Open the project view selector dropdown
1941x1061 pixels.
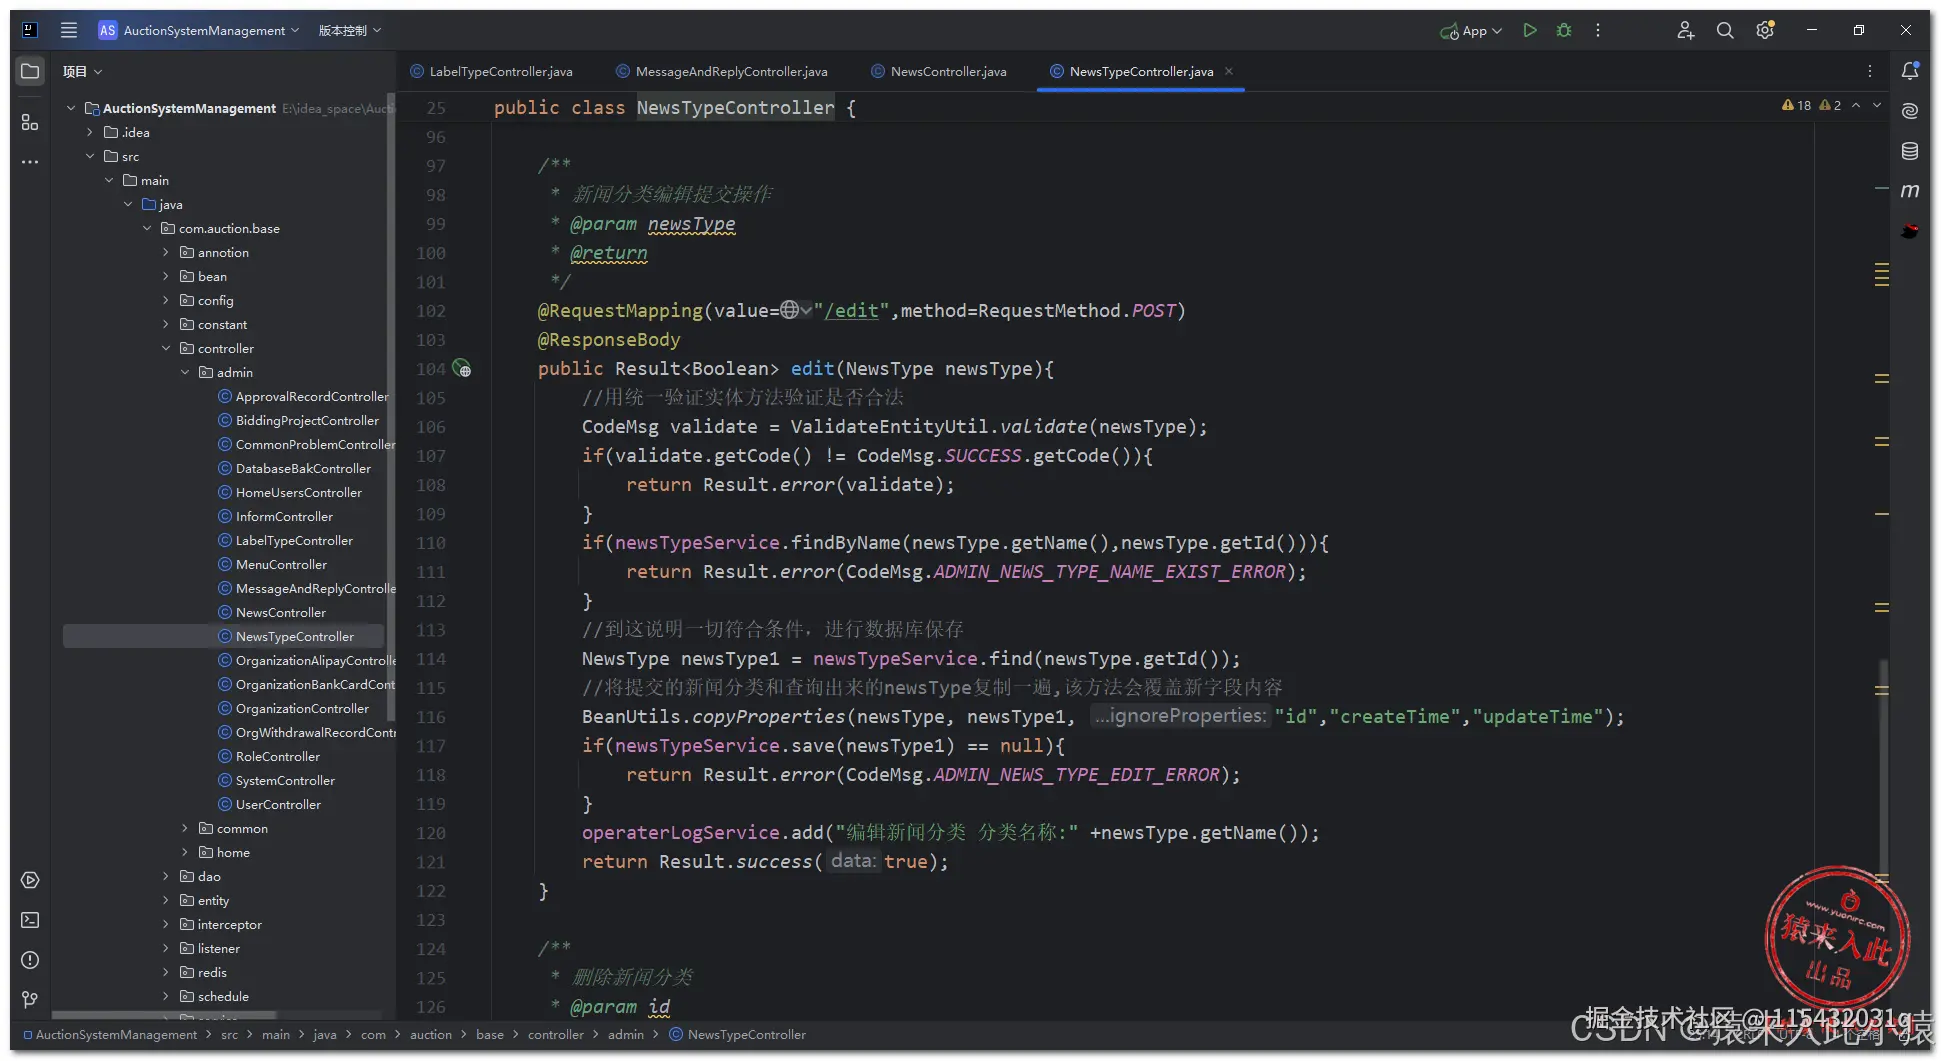tap(82, 71)
